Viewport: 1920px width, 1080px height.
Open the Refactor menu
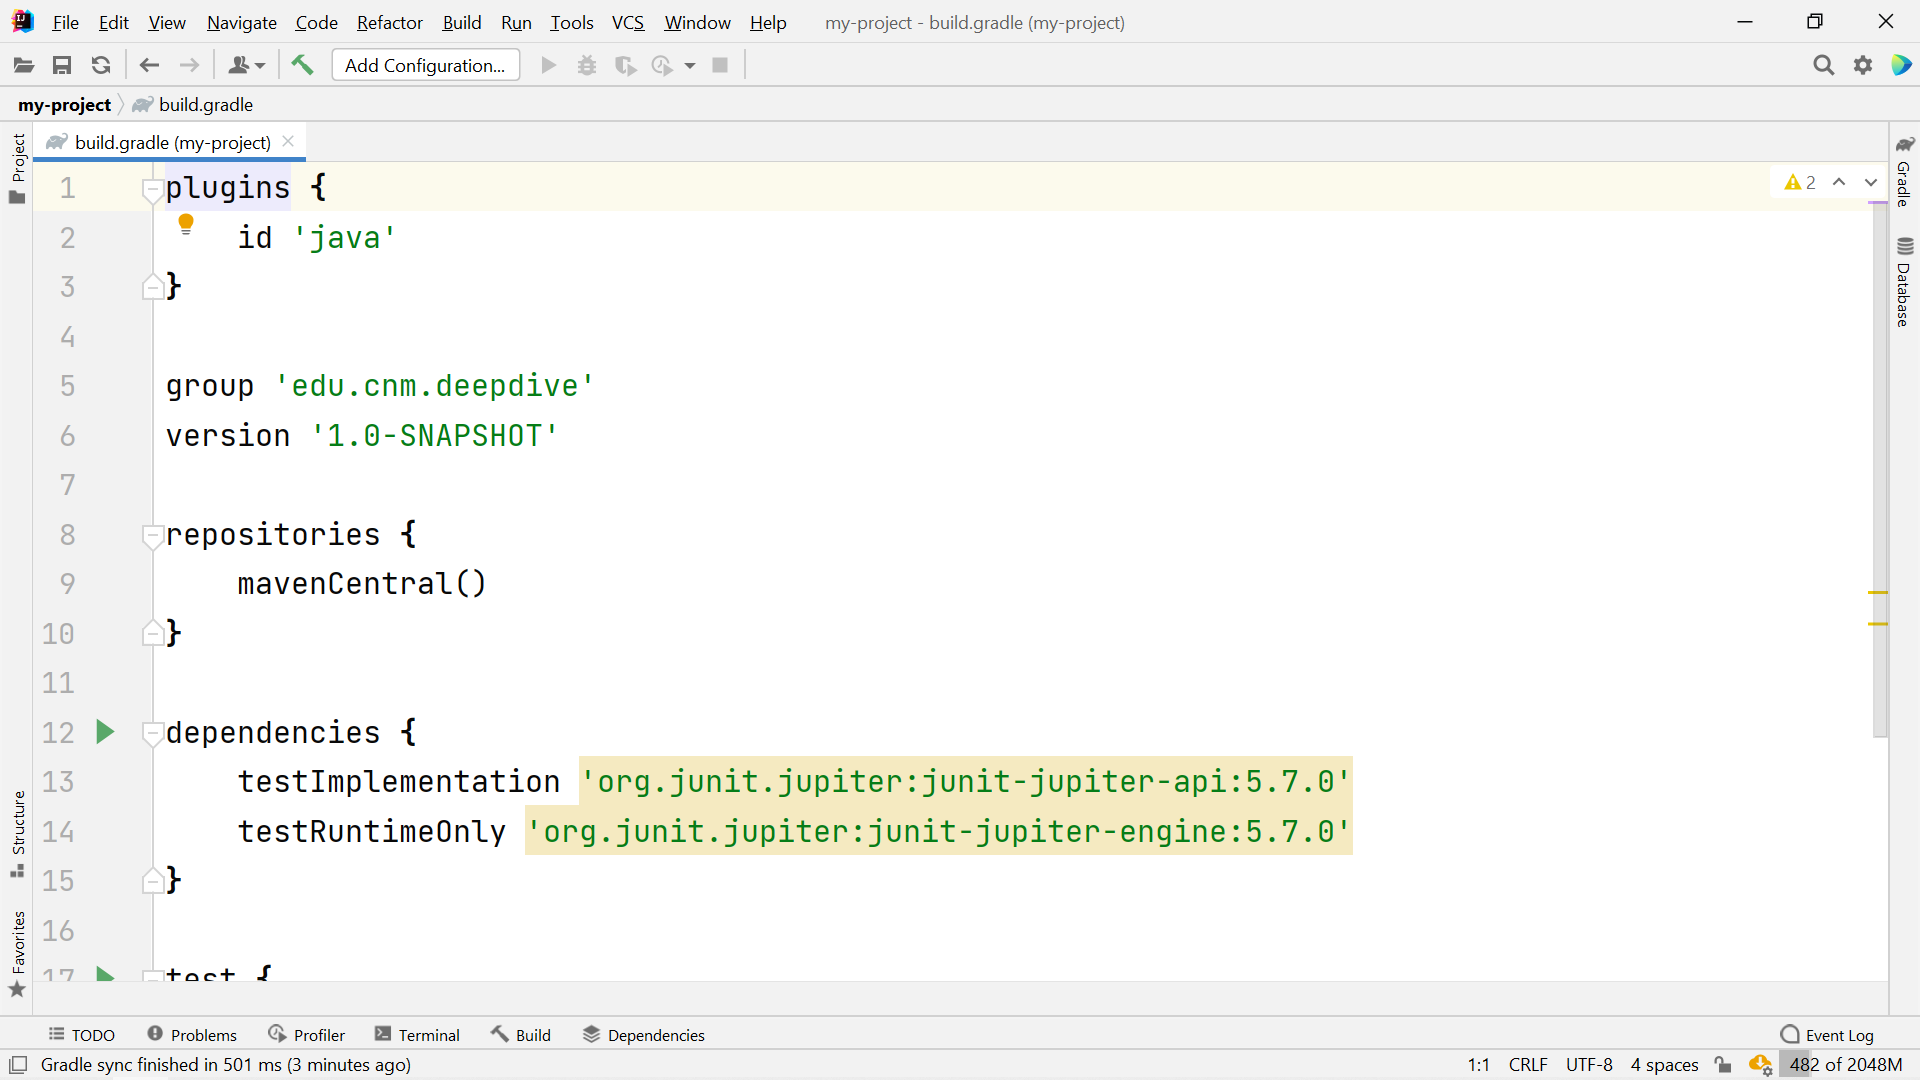pos(389,22)
